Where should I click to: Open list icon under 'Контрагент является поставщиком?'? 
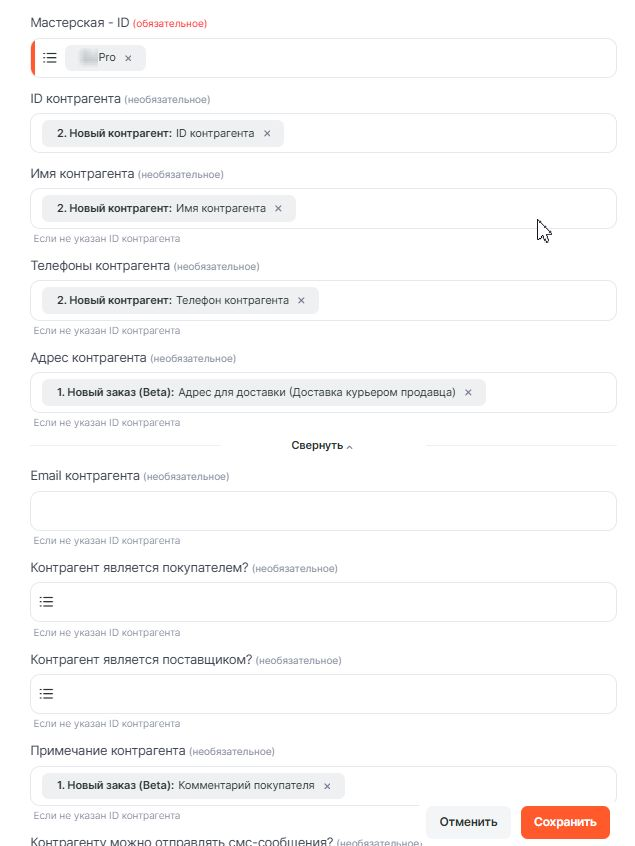point(46,694)
